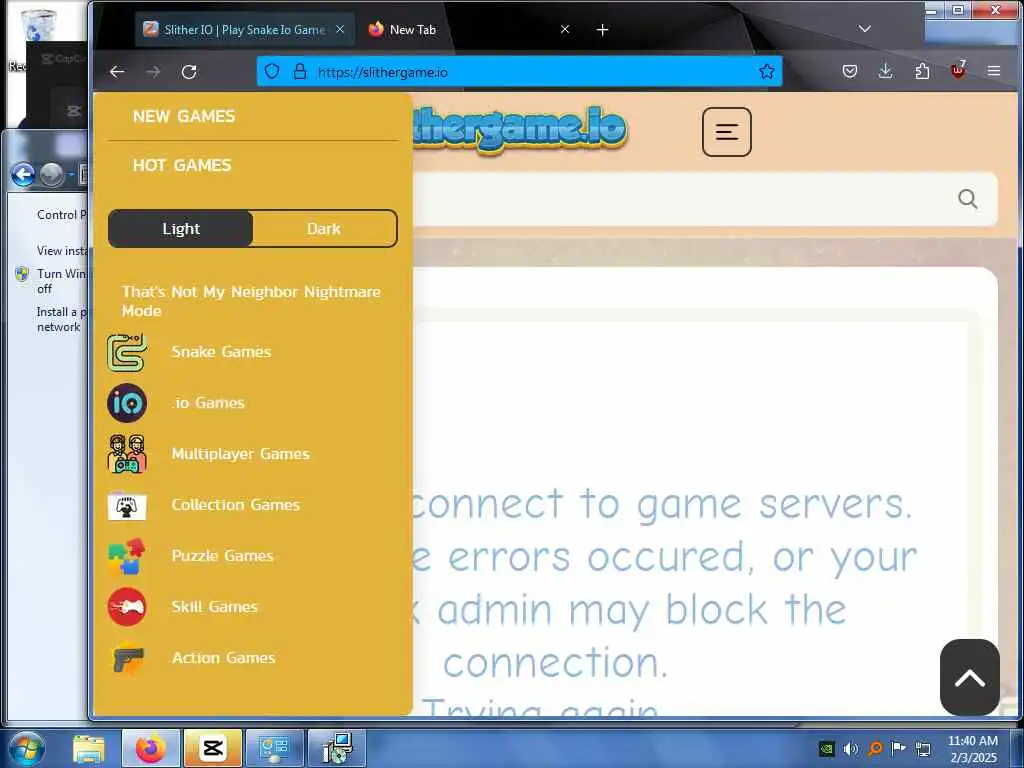Viewport: 1024px width, 768px height.
Task: Open the HOT GAMES menu item
Action: pyautogui.click(x=182, y=165)
